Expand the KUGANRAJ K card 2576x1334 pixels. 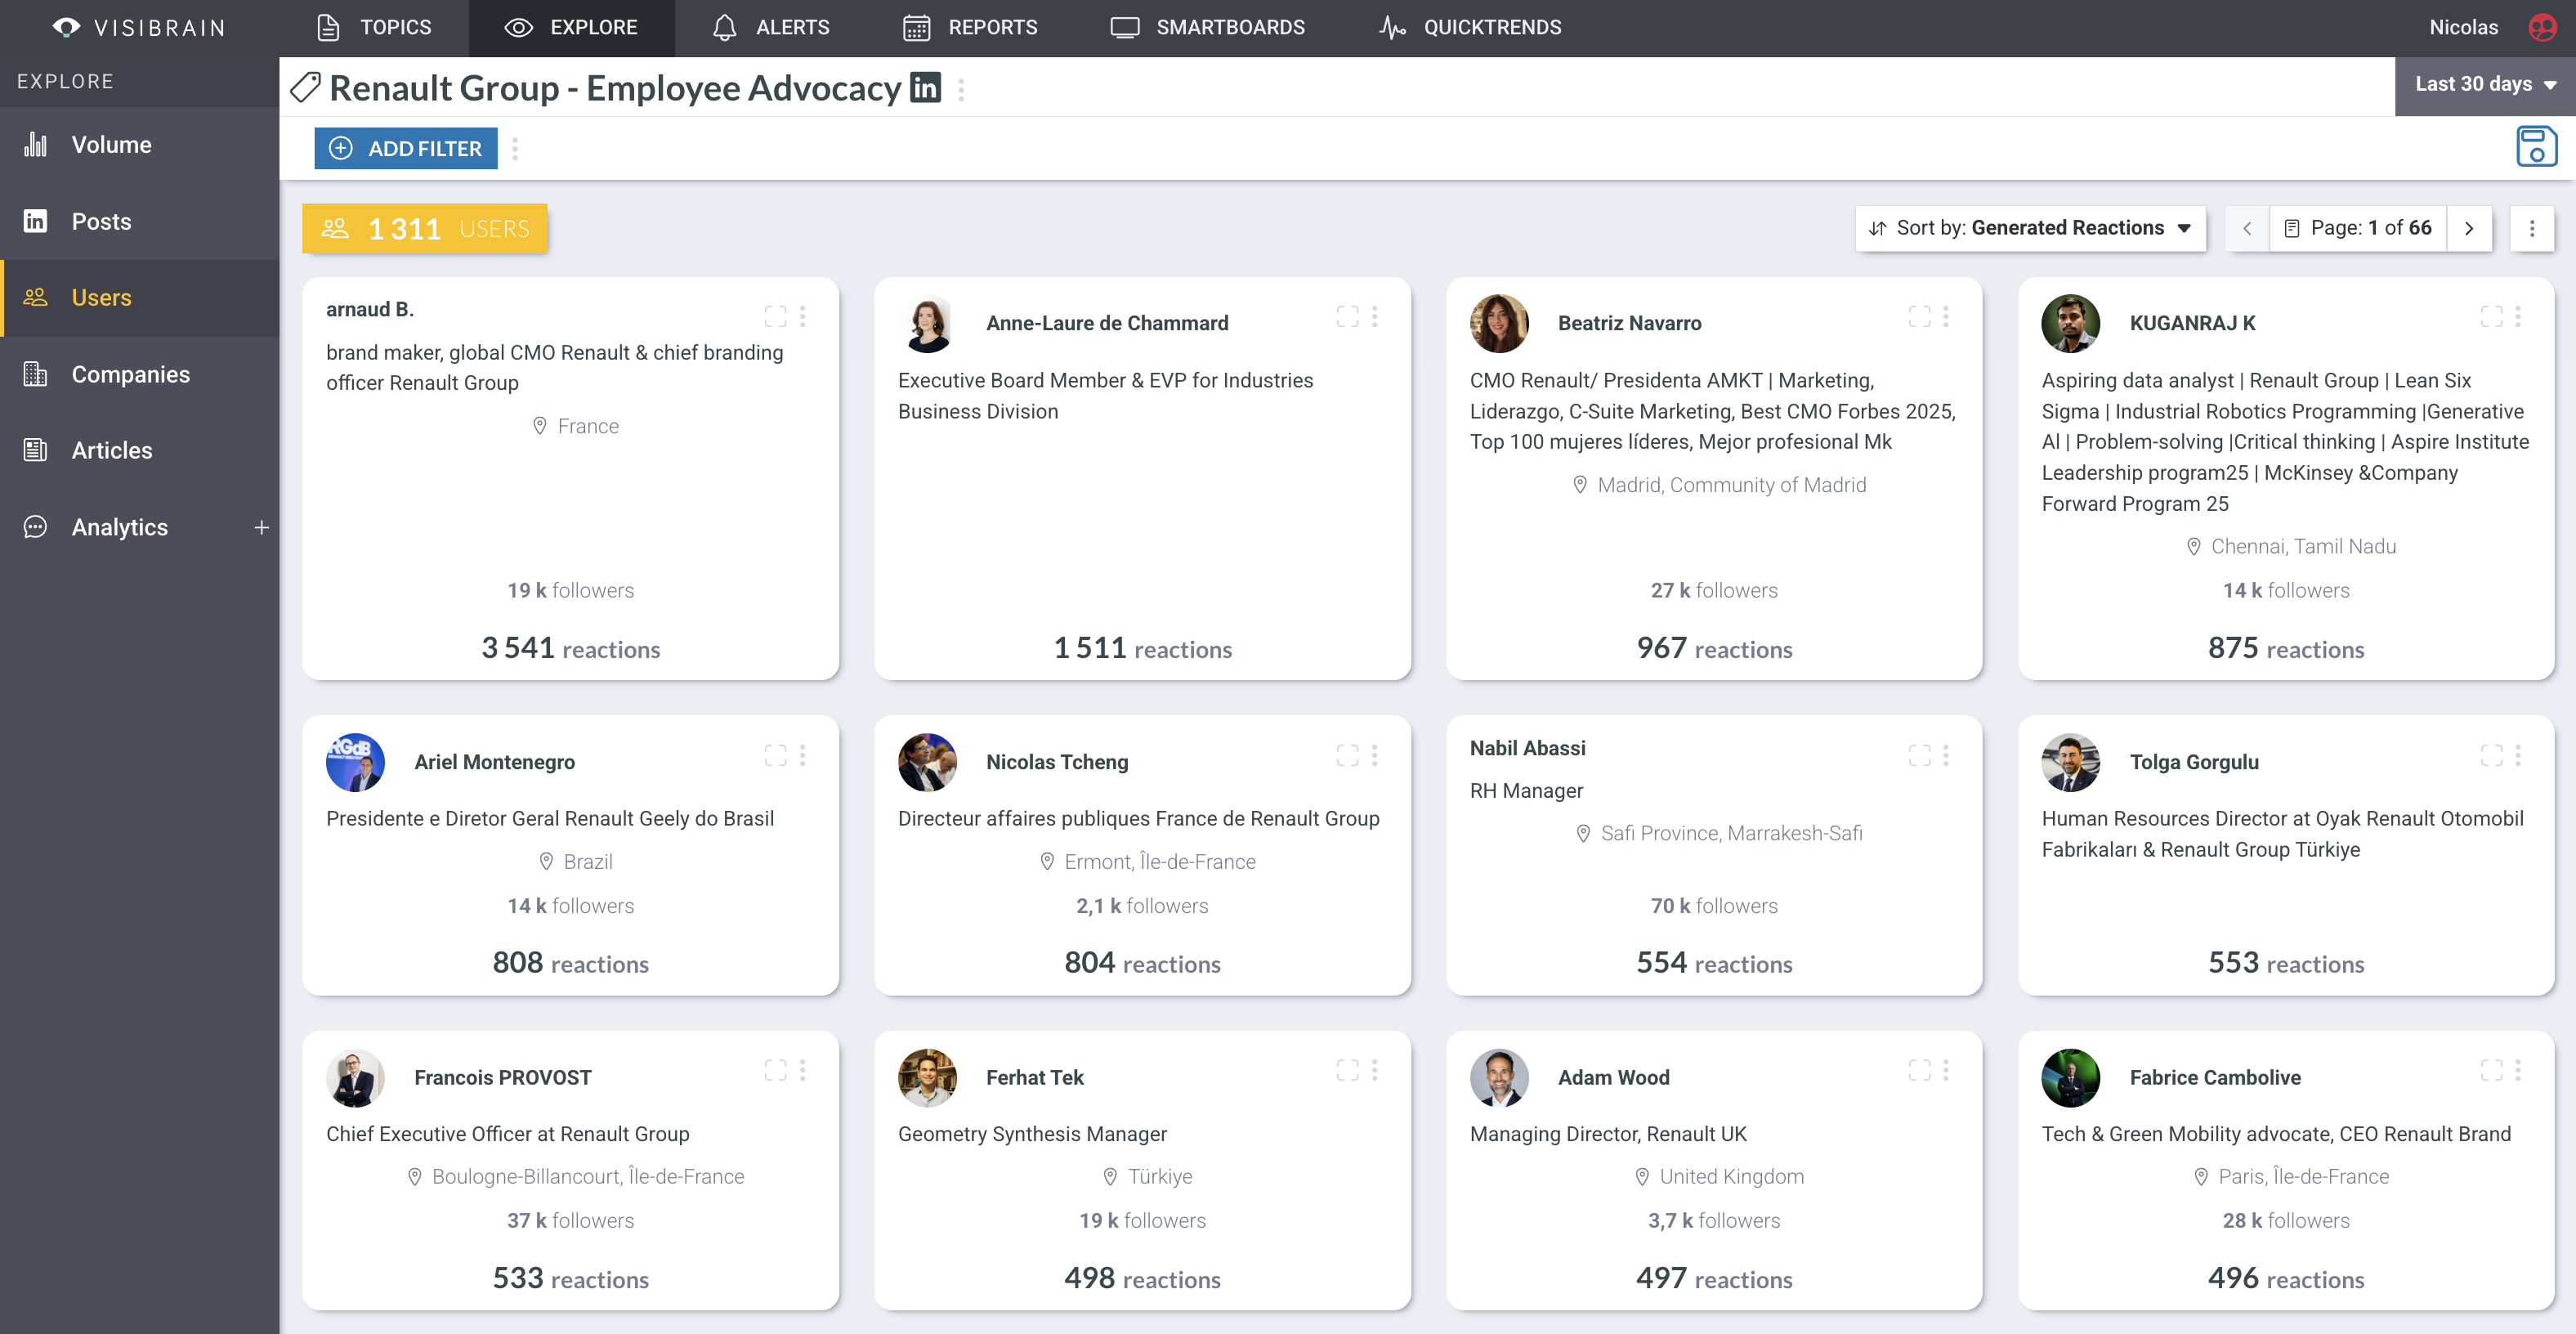pos(2491,317)
